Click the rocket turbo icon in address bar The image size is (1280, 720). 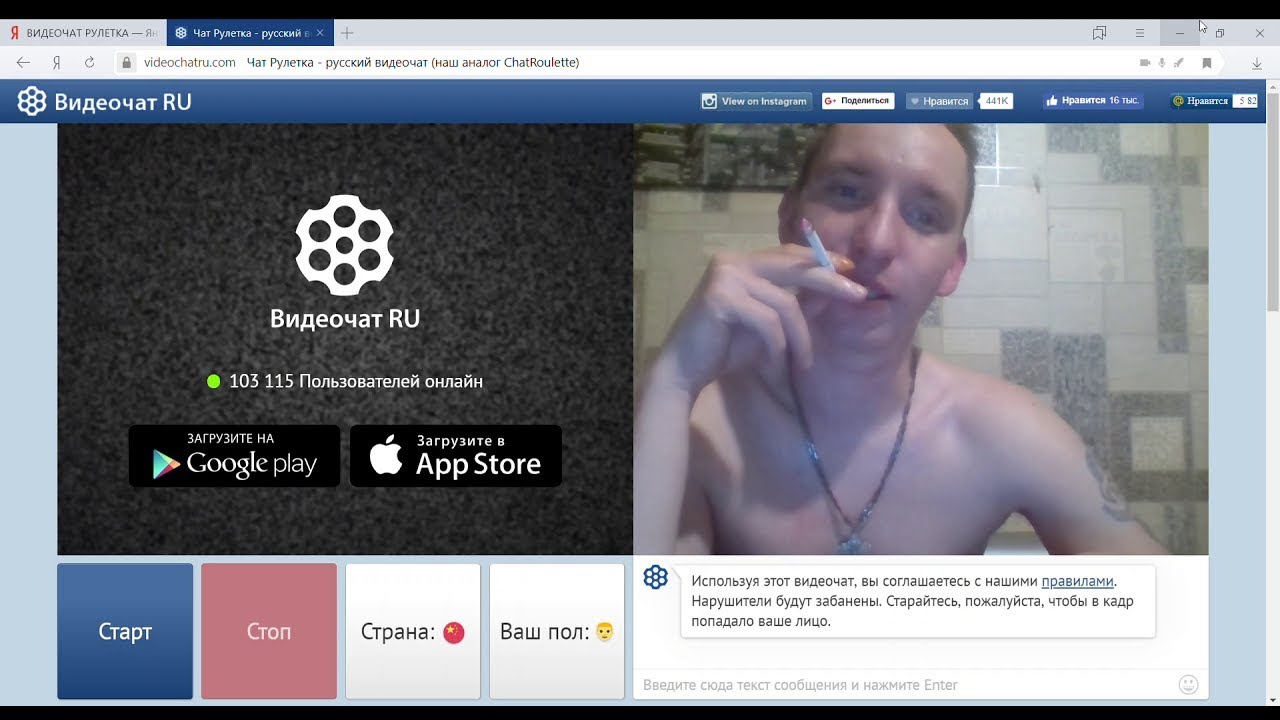point(1179,62)
